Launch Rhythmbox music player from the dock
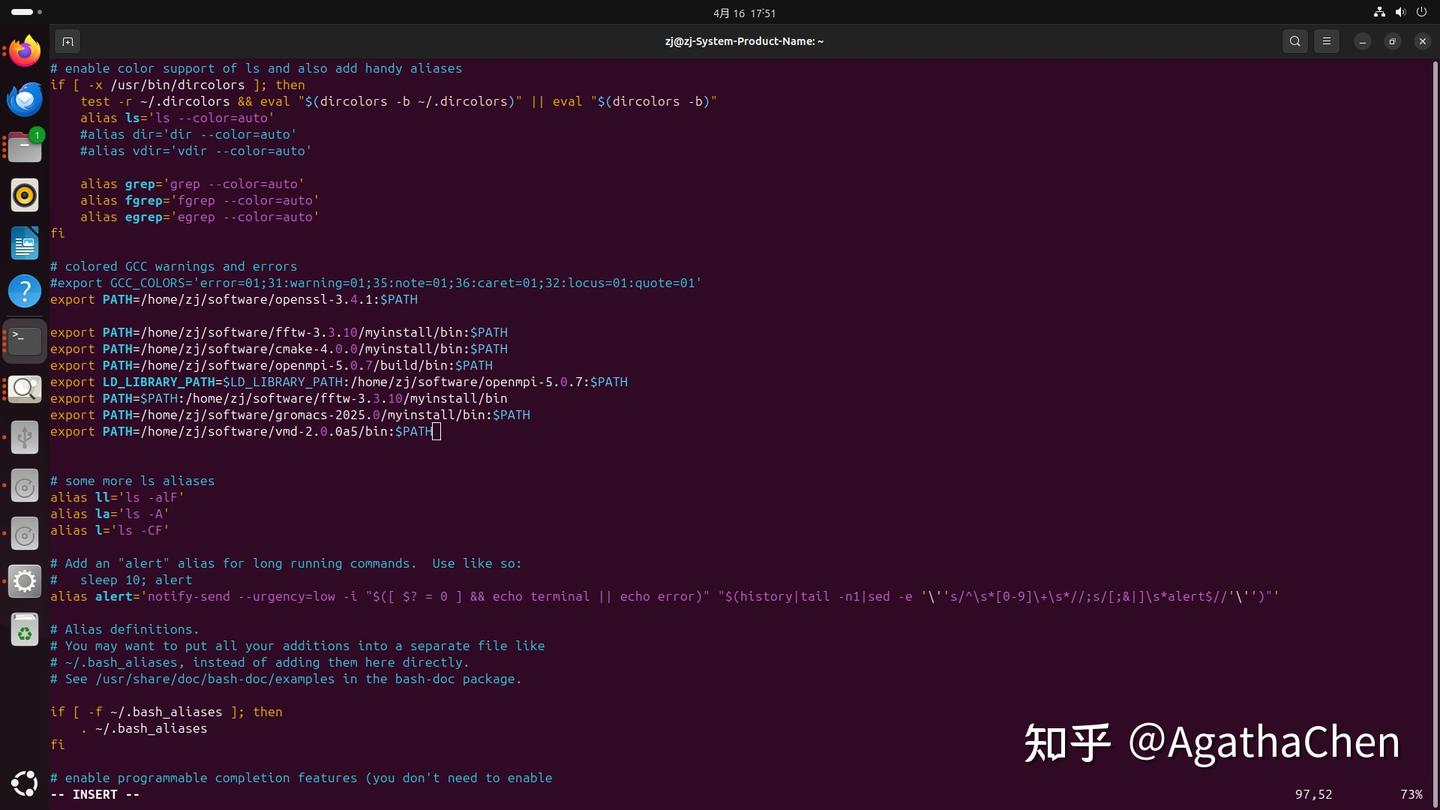 tap(24, 195)
